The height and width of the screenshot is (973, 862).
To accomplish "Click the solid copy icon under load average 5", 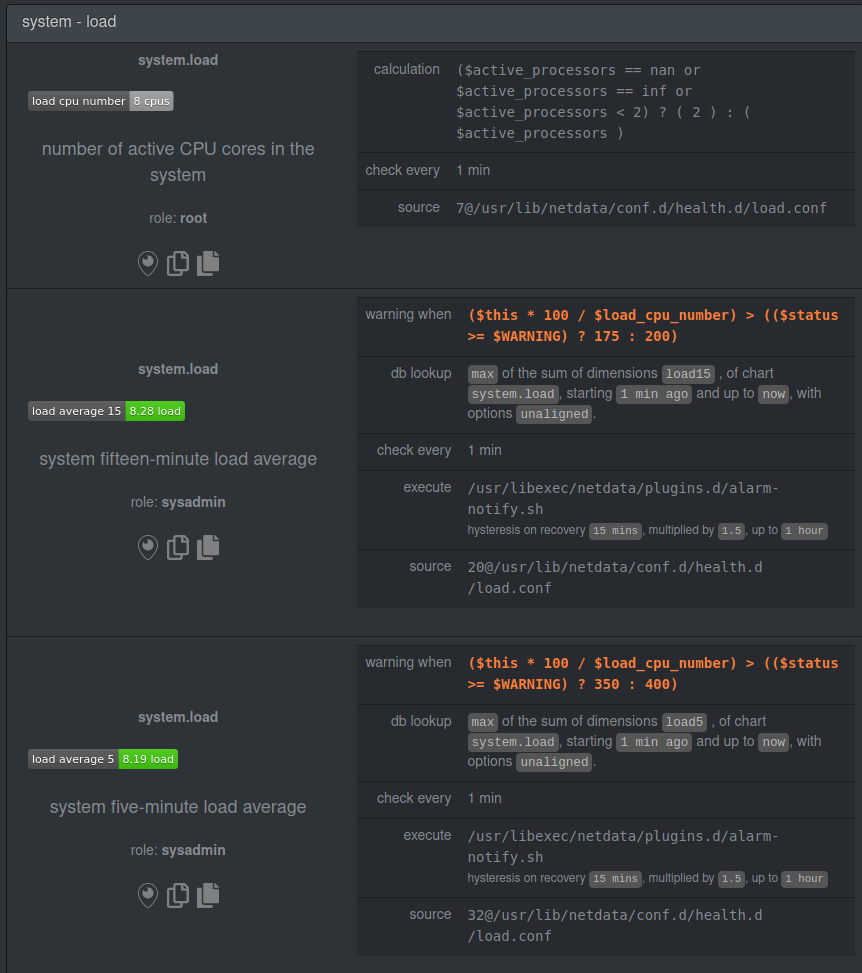I will (208, 895).
